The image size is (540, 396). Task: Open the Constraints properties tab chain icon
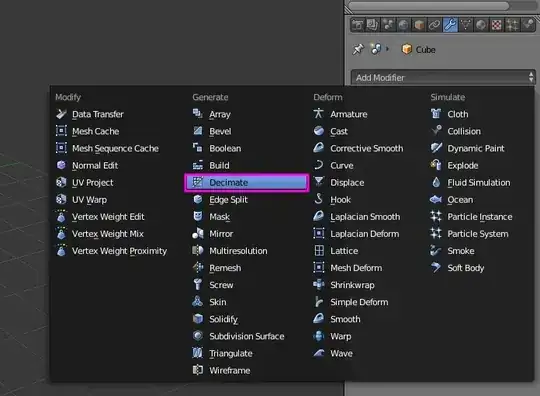[x=435, y=25]
